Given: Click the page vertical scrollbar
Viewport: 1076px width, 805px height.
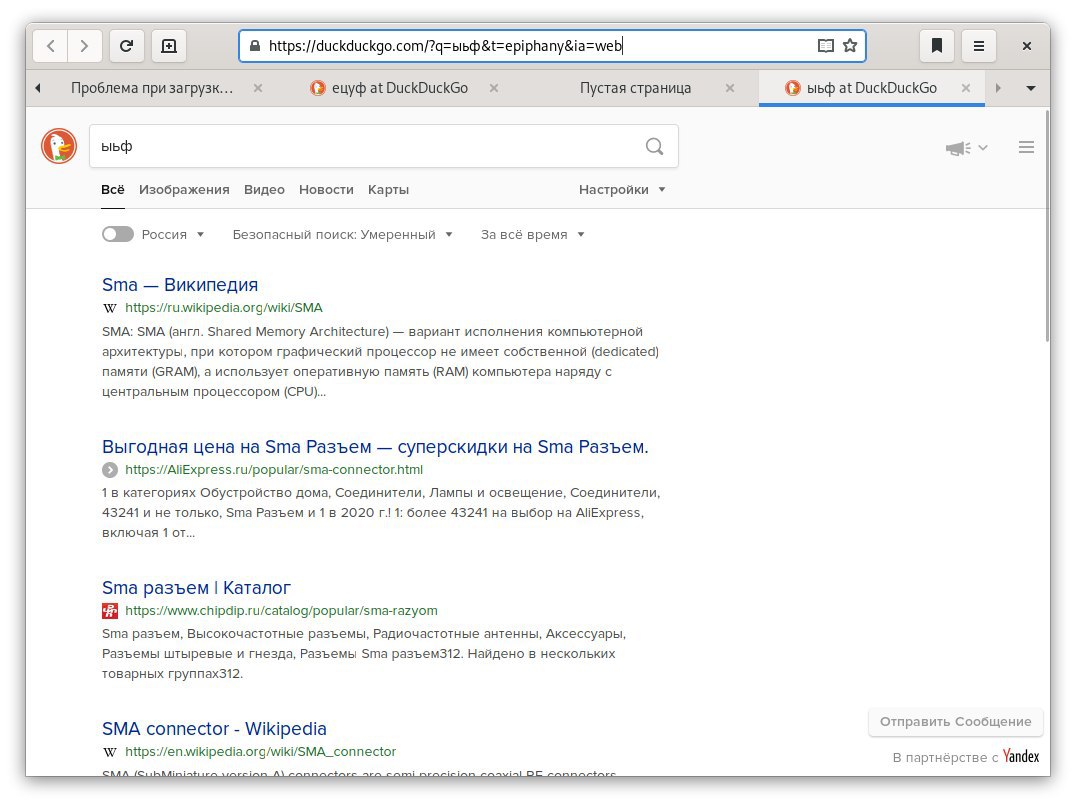Looking at the screenshot, I should click(x=1046, y=226).
